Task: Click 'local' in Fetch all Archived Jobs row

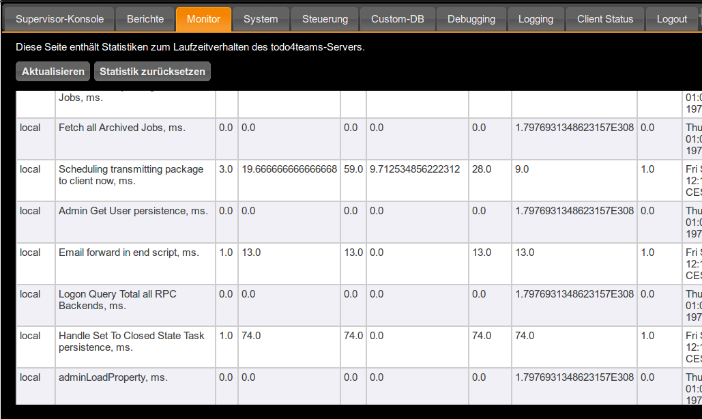Action: click(30, 128)
